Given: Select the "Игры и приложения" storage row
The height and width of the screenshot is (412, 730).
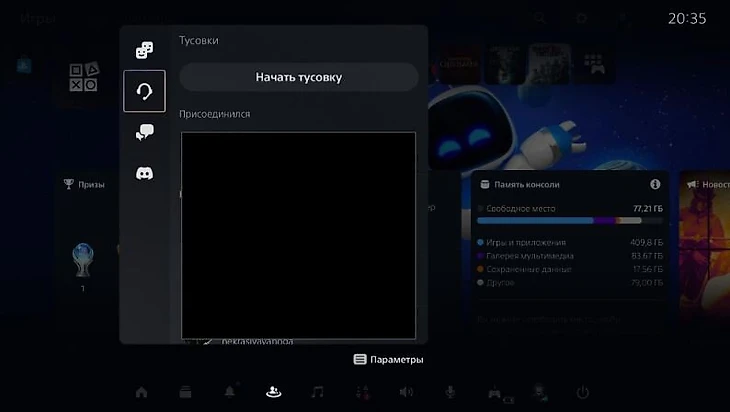Looking at the screenshot, I should coord(570,242).
